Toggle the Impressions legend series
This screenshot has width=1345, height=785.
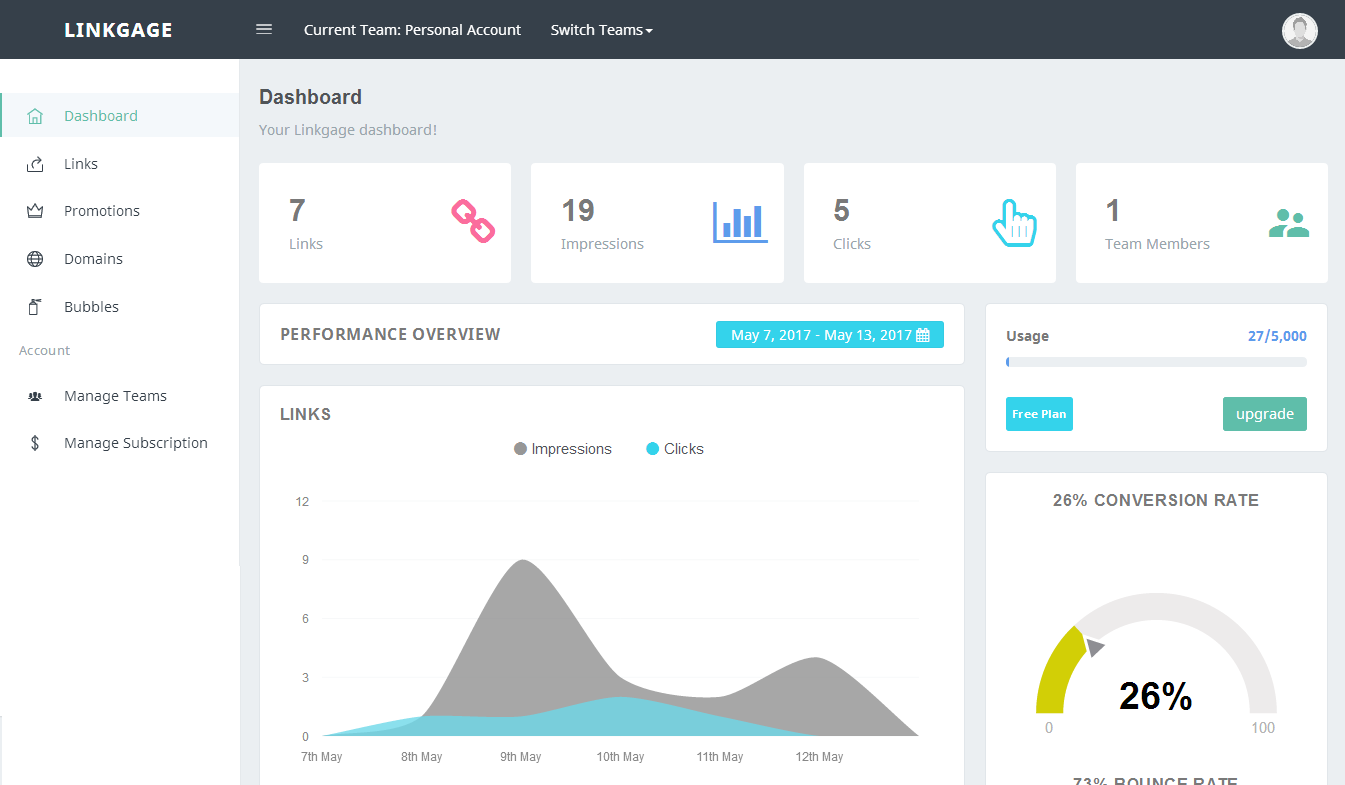pos(563,449)
